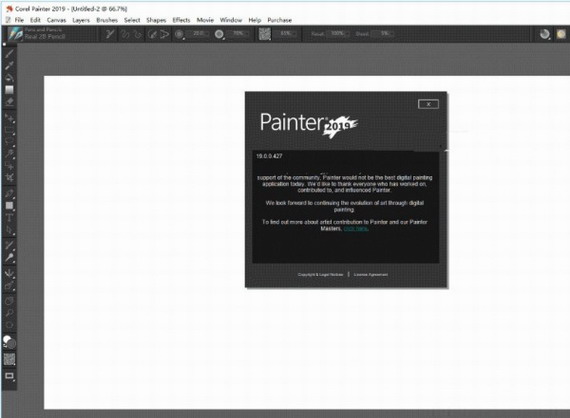Image resolution: width=570 pixels, height=418 pixels.
Task: Select the Magnifier tool
Action: coord(9,313)
